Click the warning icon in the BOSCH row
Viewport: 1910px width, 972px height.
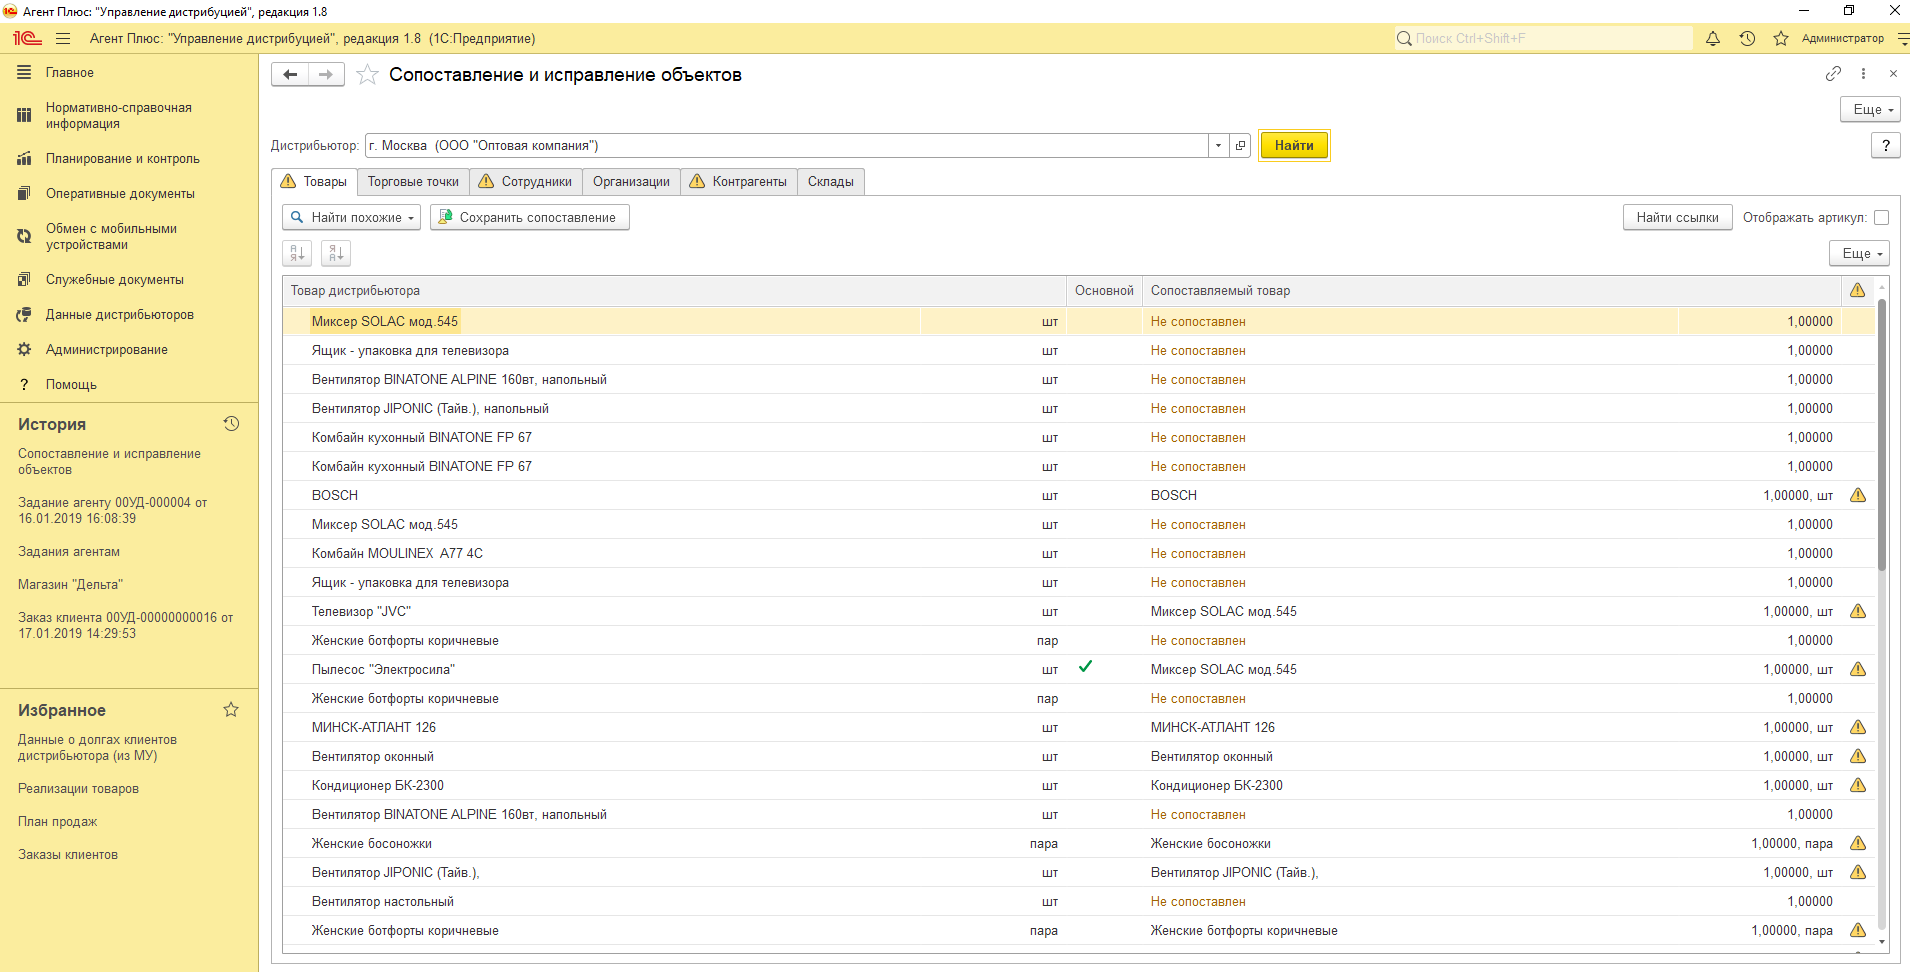pyautogui.click(x=1858, y=495)
